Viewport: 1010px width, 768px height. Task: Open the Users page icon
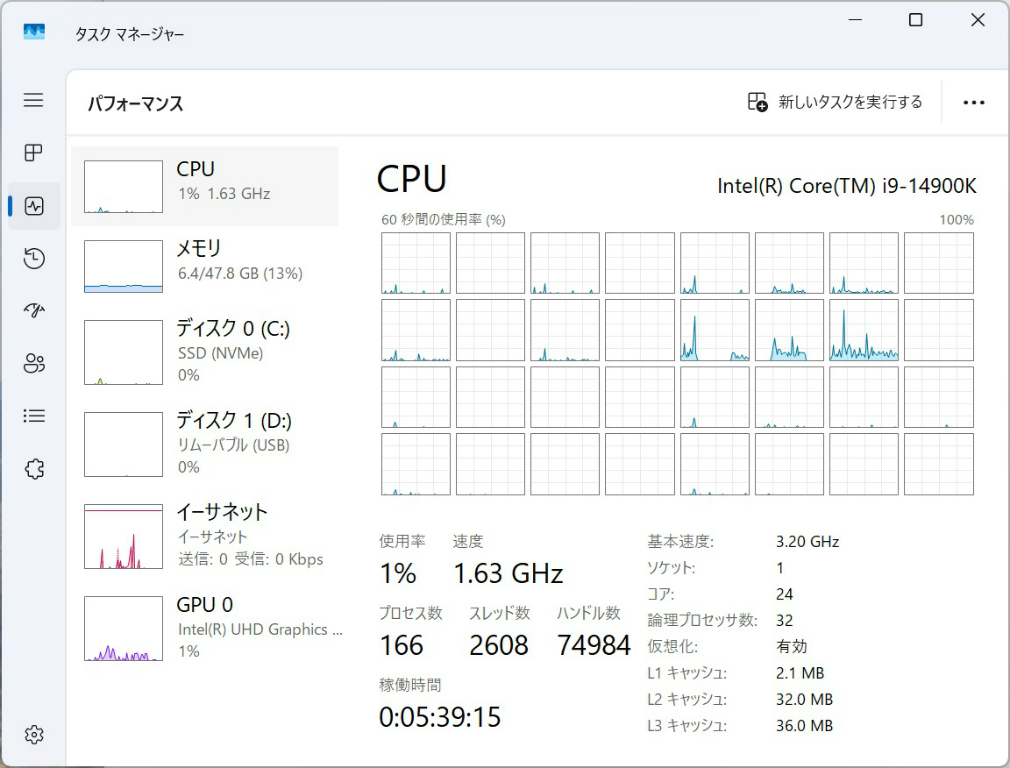(x=34, y=363)
